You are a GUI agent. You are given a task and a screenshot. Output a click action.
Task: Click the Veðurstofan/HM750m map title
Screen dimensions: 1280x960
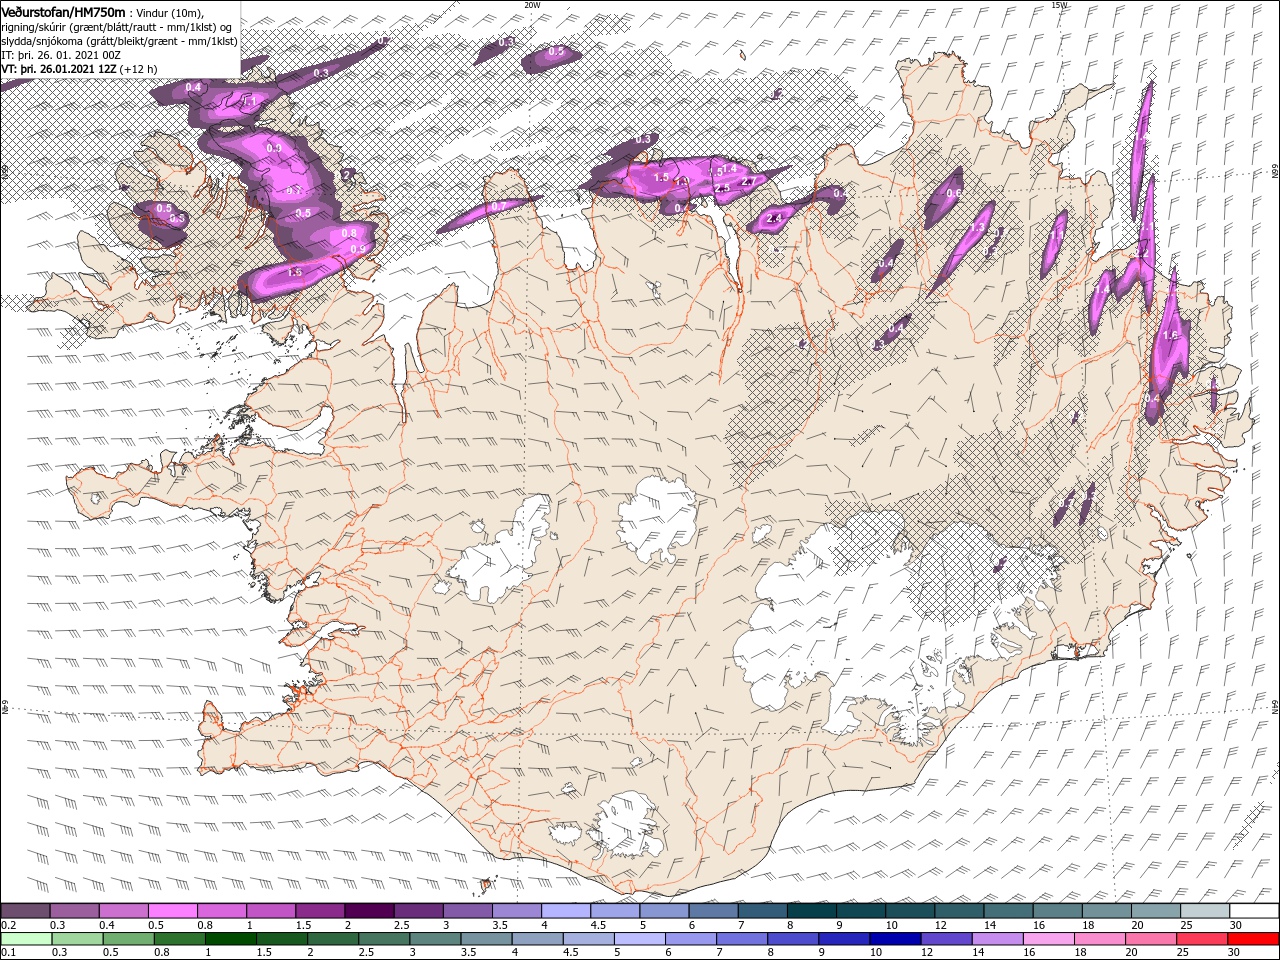pos(63,11)
